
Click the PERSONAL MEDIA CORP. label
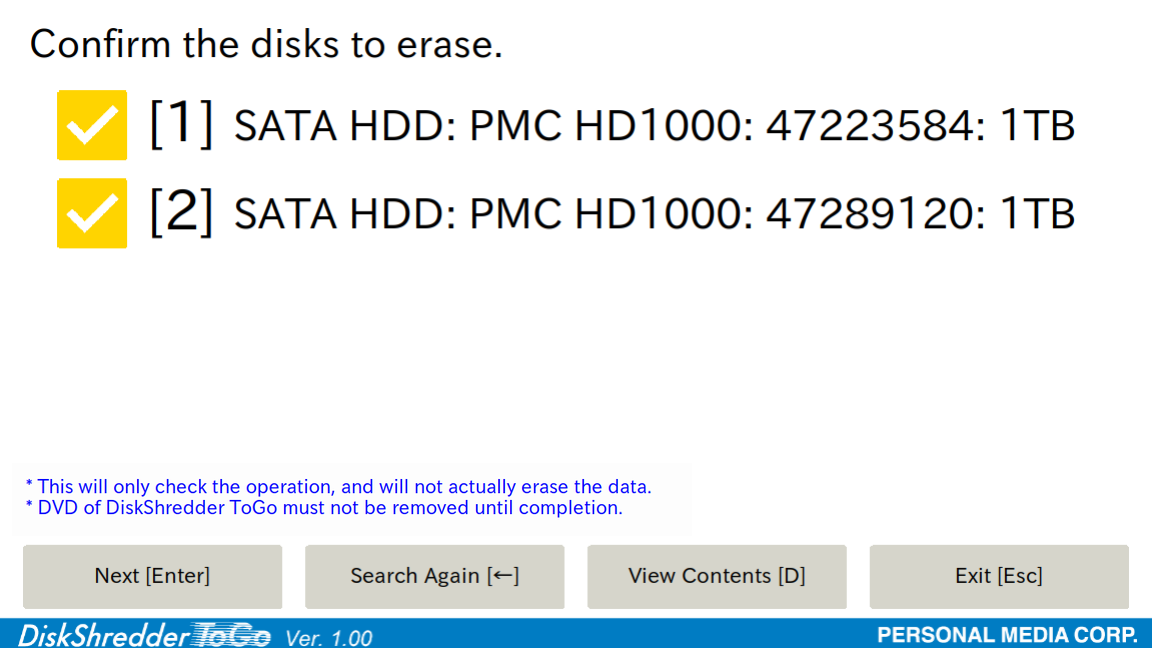pos(1007,635)
